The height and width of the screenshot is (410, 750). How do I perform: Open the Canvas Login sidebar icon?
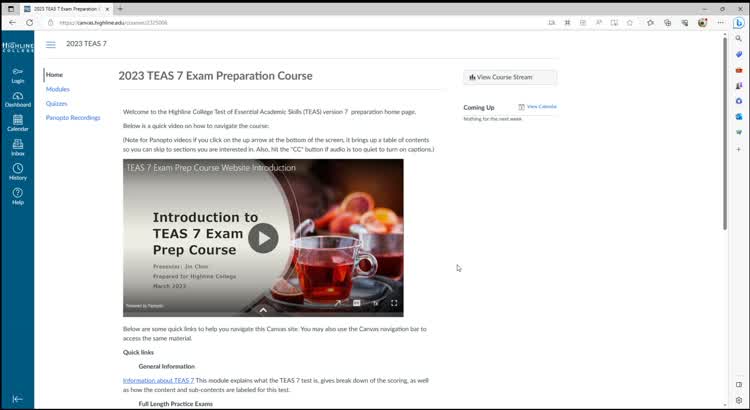pyautogui.click(x=18, y=75)
